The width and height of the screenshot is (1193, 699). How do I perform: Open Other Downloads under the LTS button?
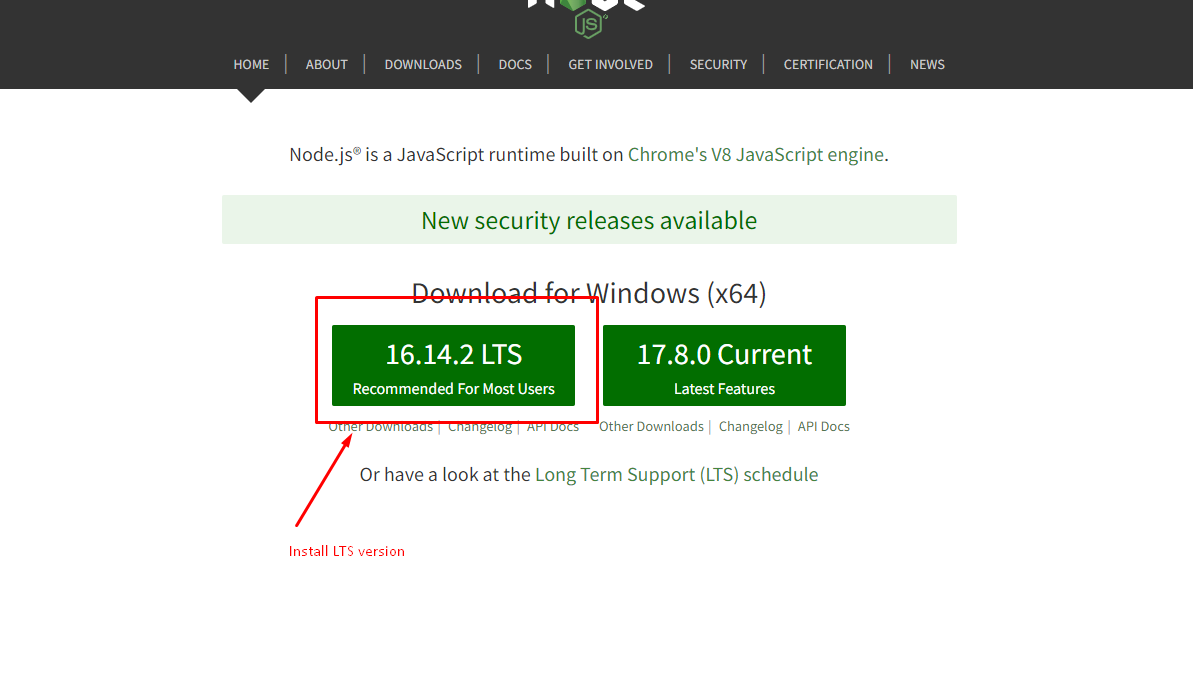pyautogui.click(x=380, y=427)
